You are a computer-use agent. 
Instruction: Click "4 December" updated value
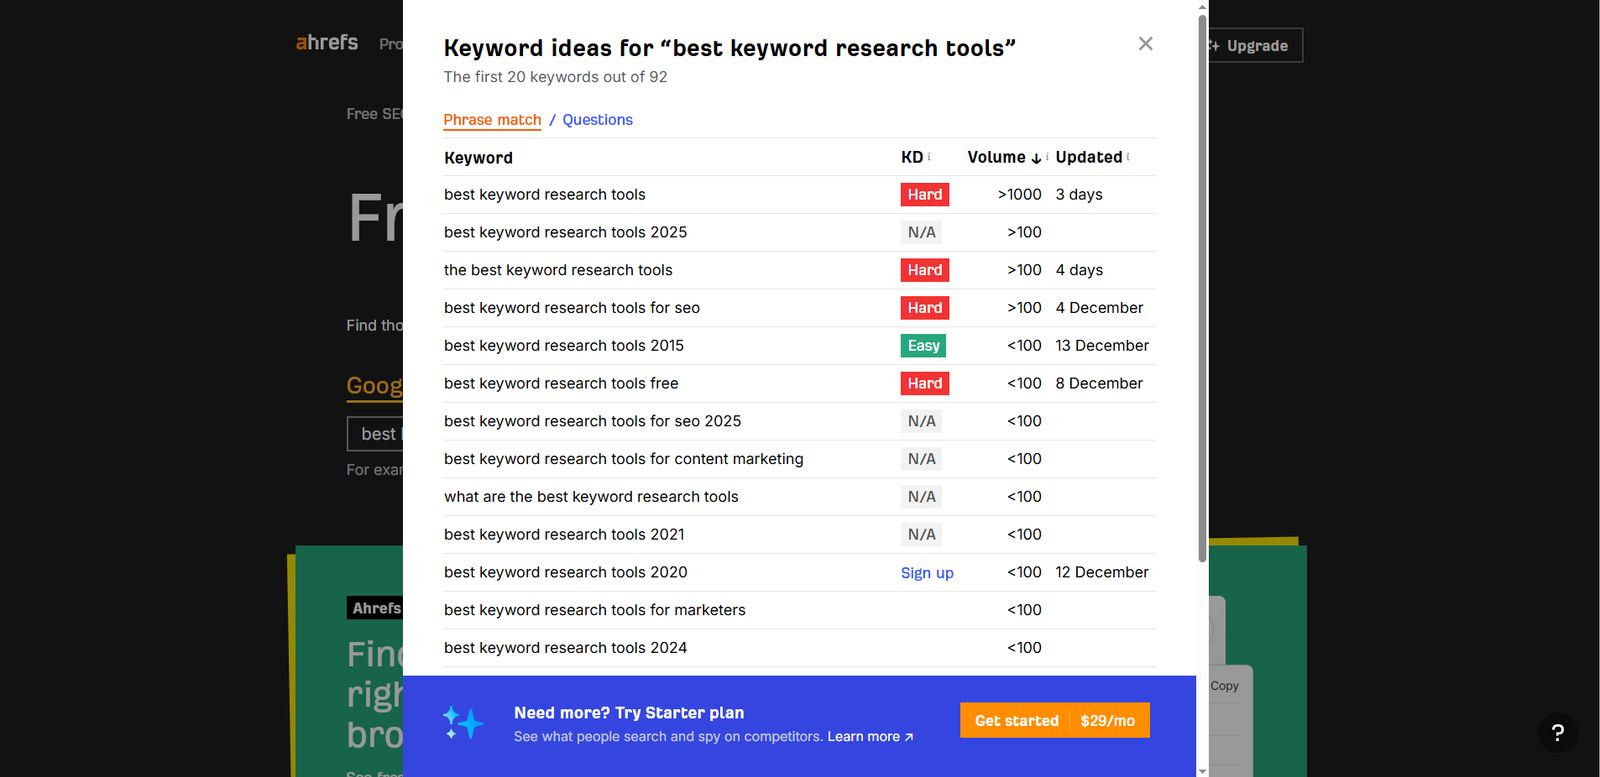(x=1099, y=308)
